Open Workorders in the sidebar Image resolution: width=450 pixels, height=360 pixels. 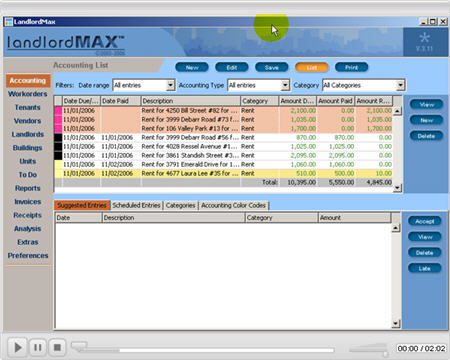point(28,94)
